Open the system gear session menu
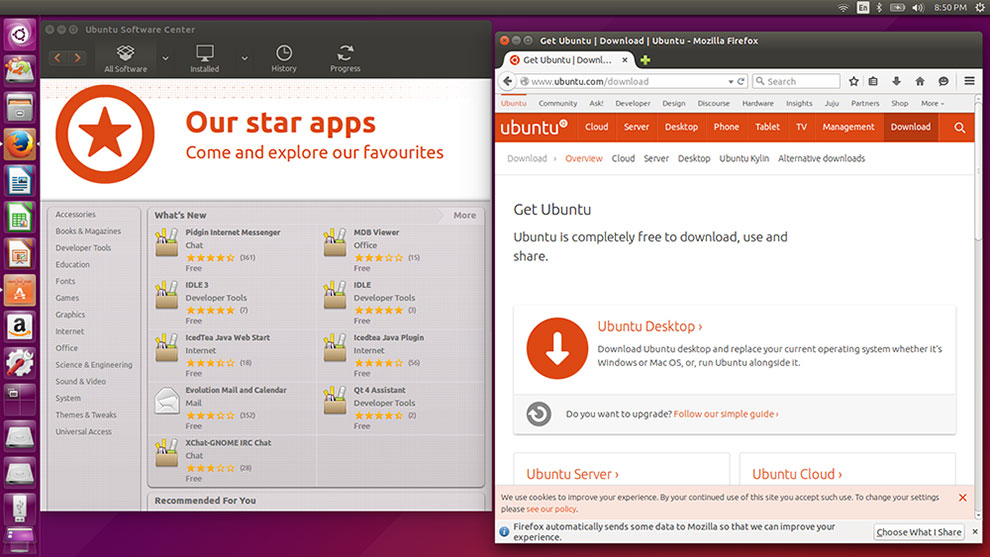 (x=980, y=8)
